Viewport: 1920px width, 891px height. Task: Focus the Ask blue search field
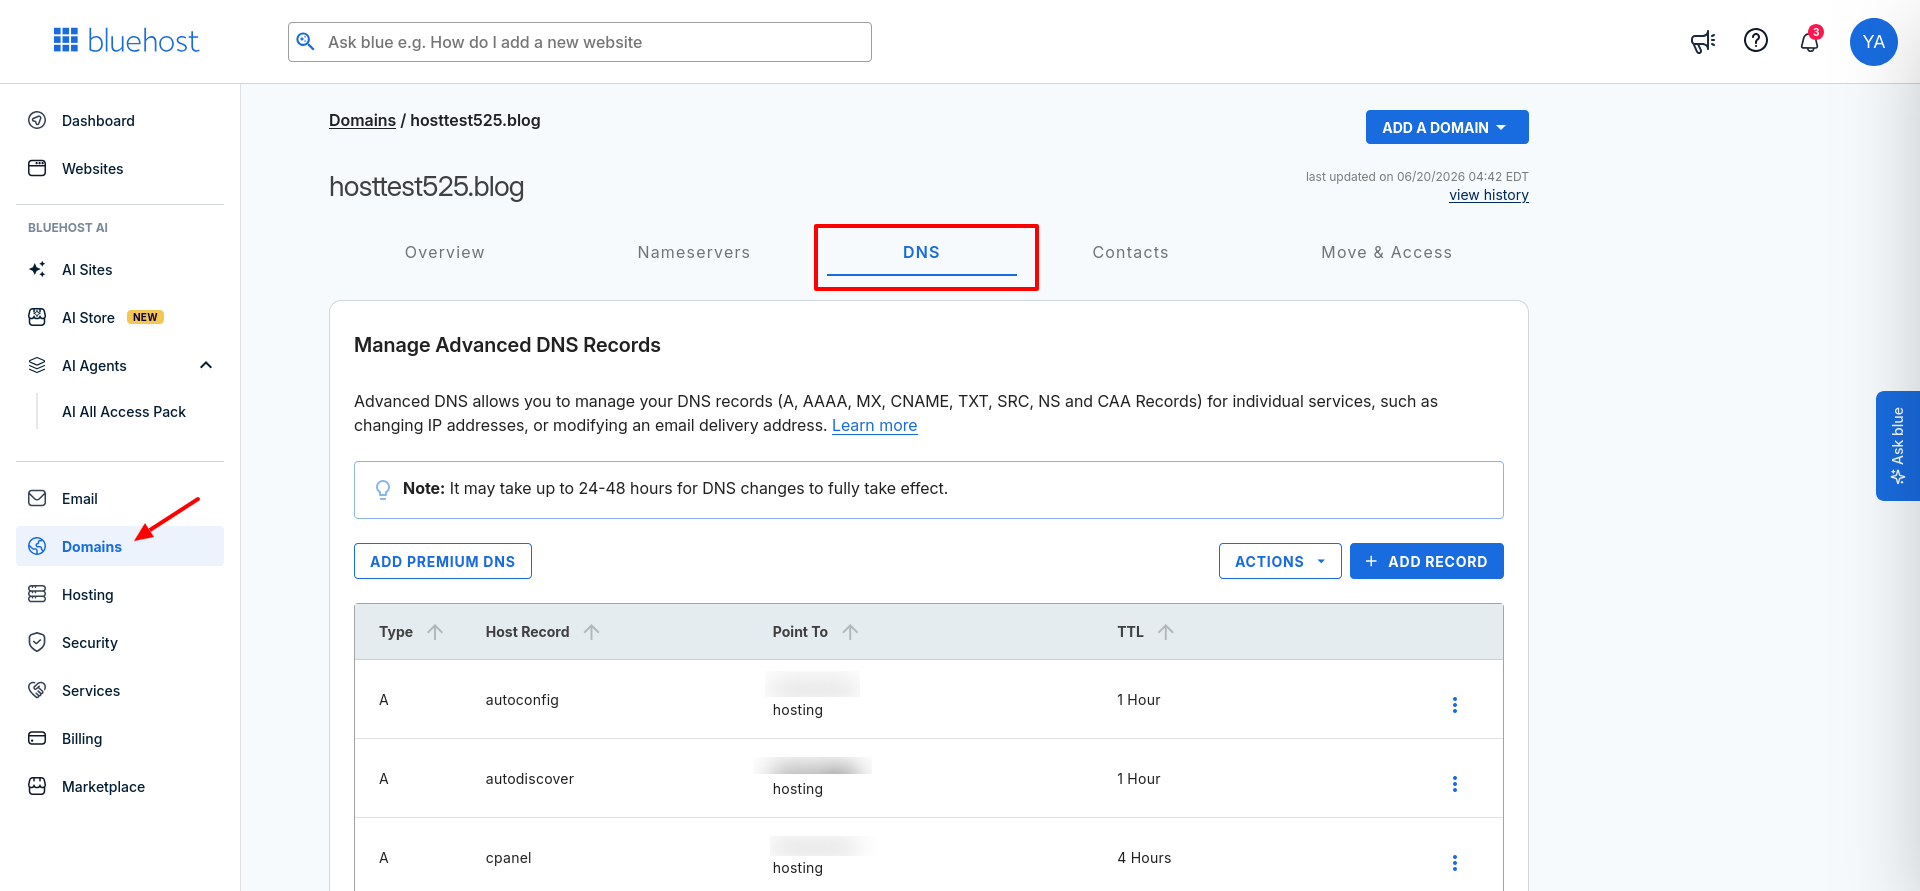point(580,42)
